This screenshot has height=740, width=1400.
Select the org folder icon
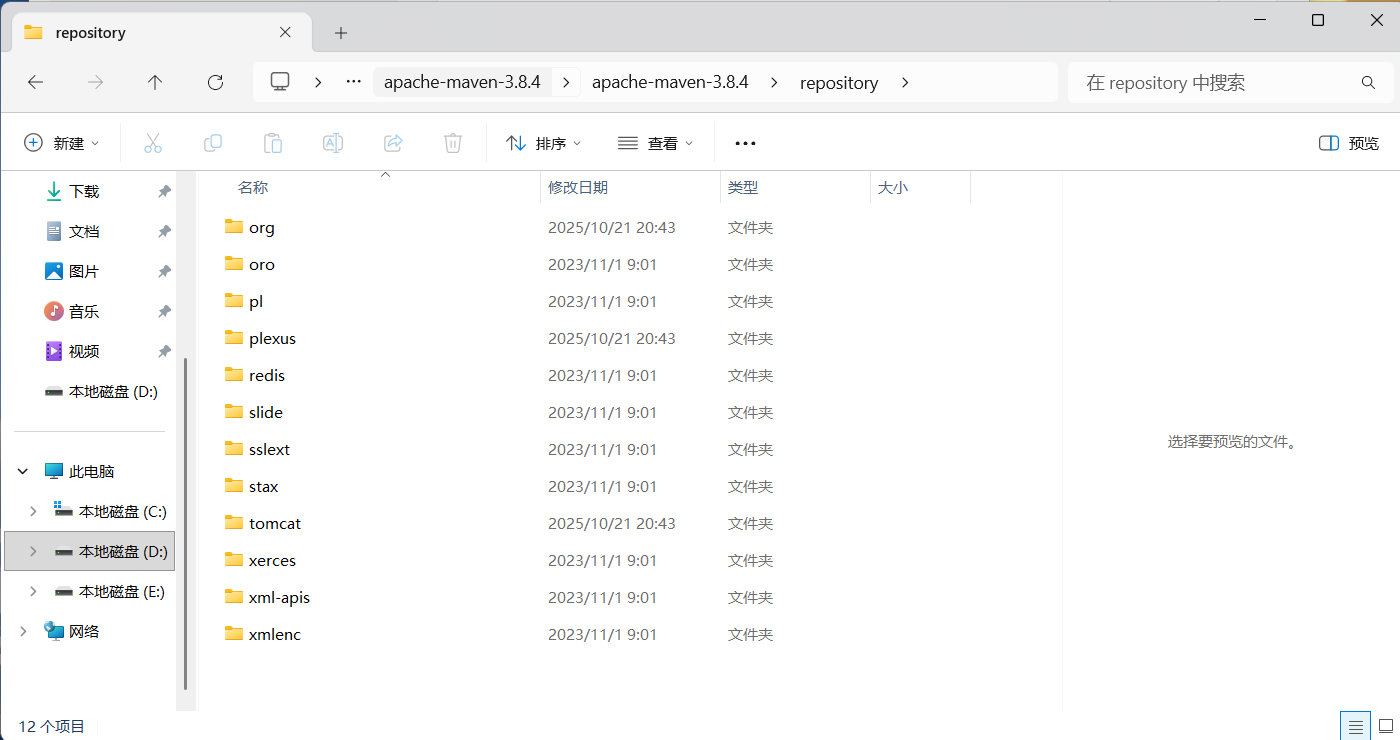[234, 227]
